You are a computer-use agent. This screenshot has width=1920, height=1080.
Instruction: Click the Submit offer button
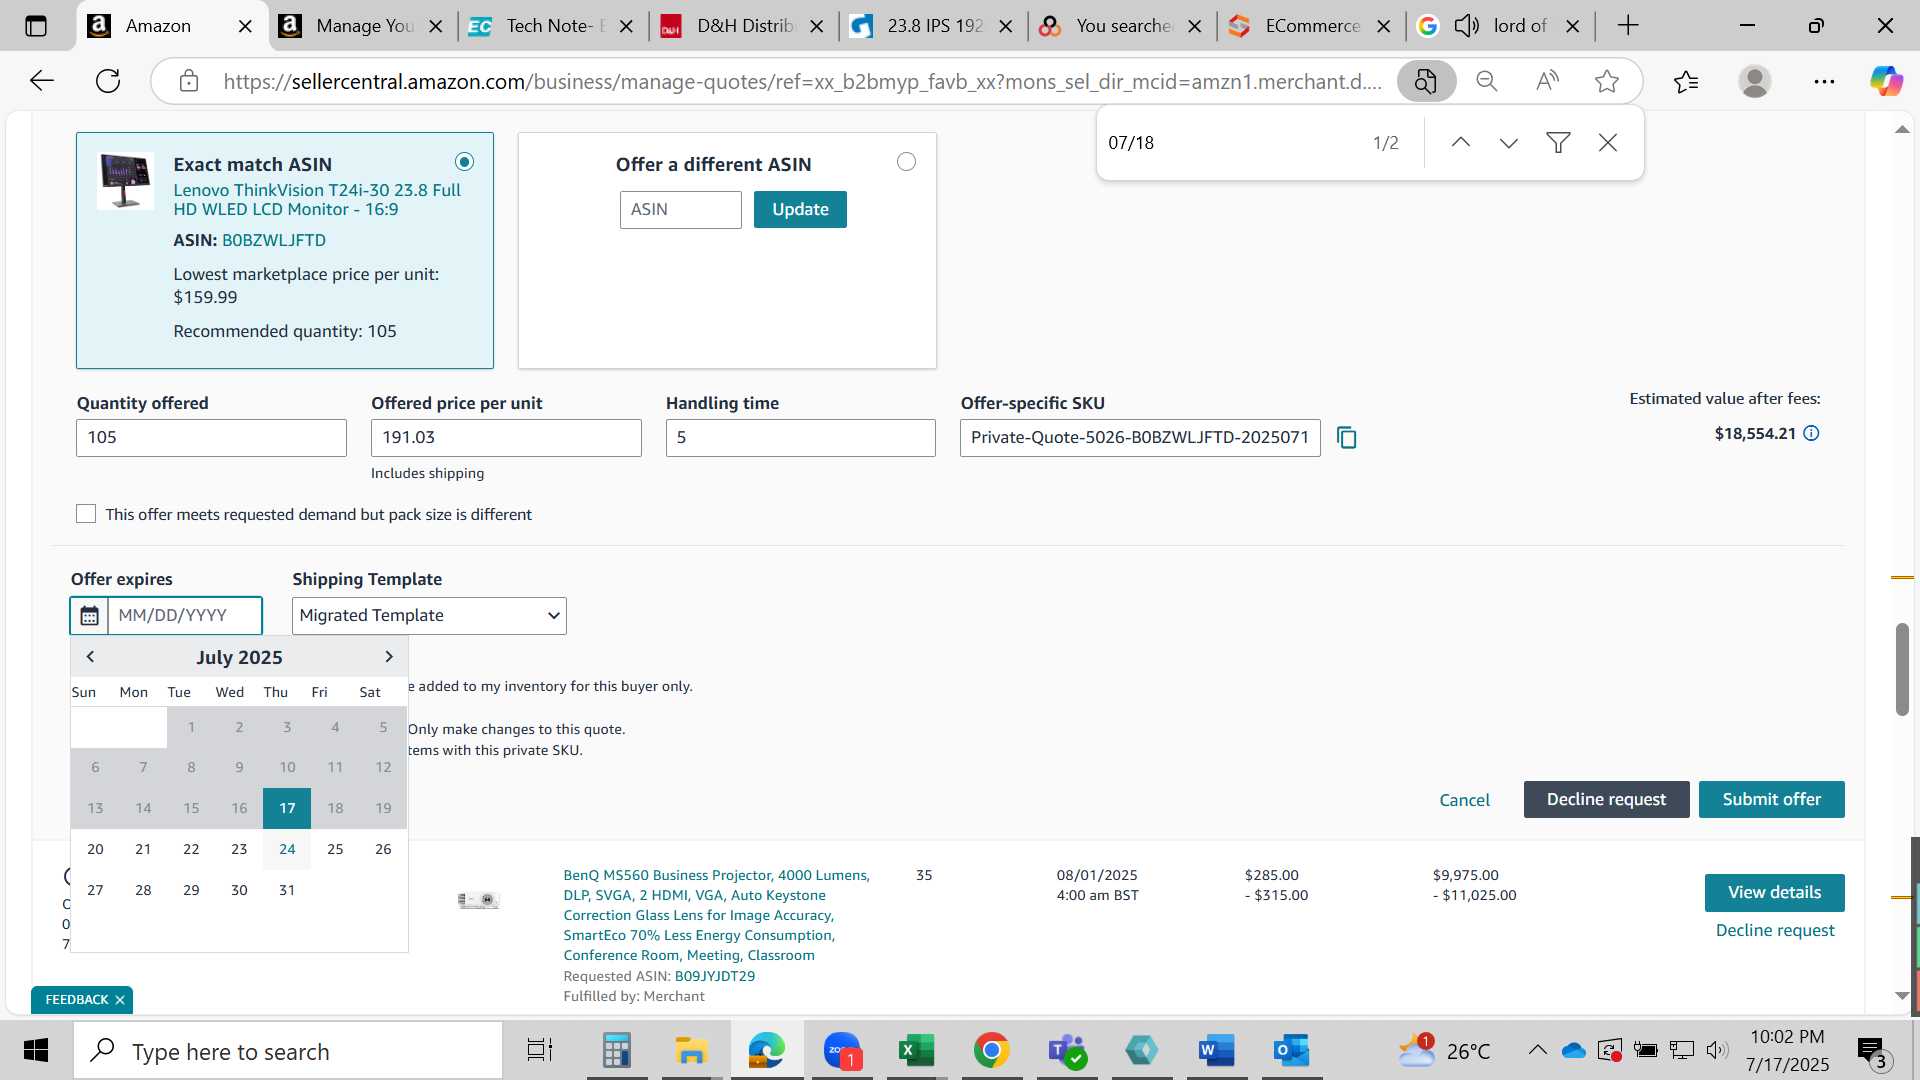point(1771,800)
